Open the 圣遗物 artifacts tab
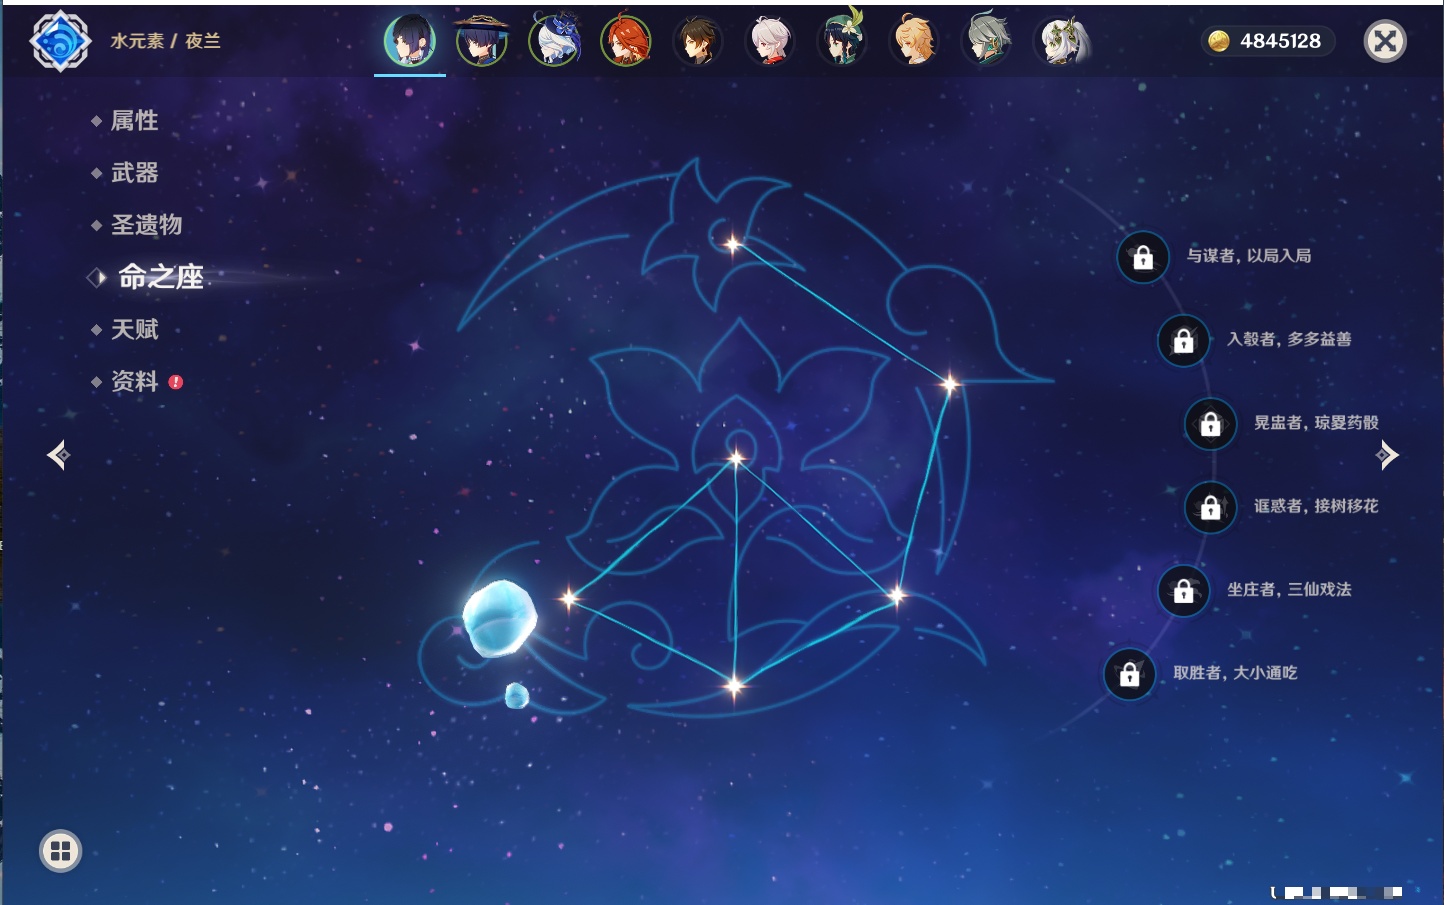 click(146, 225)
